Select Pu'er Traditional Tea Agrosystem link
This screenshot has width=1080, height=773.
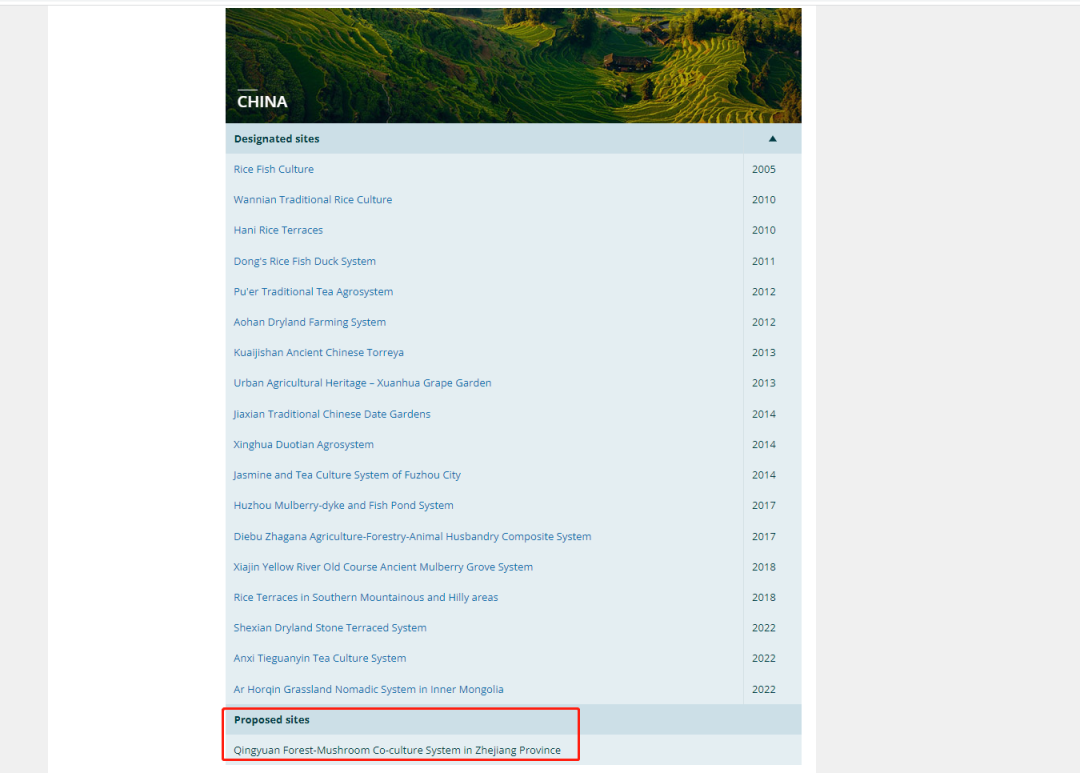[x=313, y=292]
